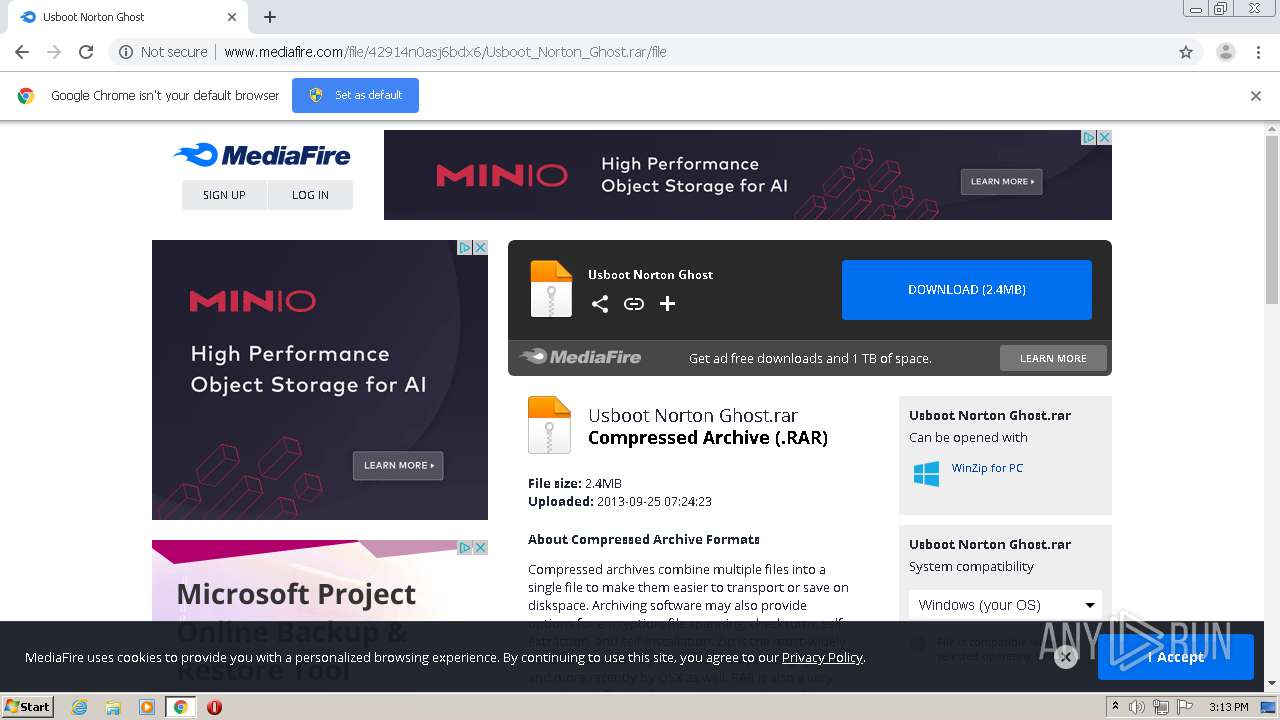Click the Uploaded date 2013-09-25 07:24:23
1280x720 pixels.
pyautogui.click(x=654, y=501)
